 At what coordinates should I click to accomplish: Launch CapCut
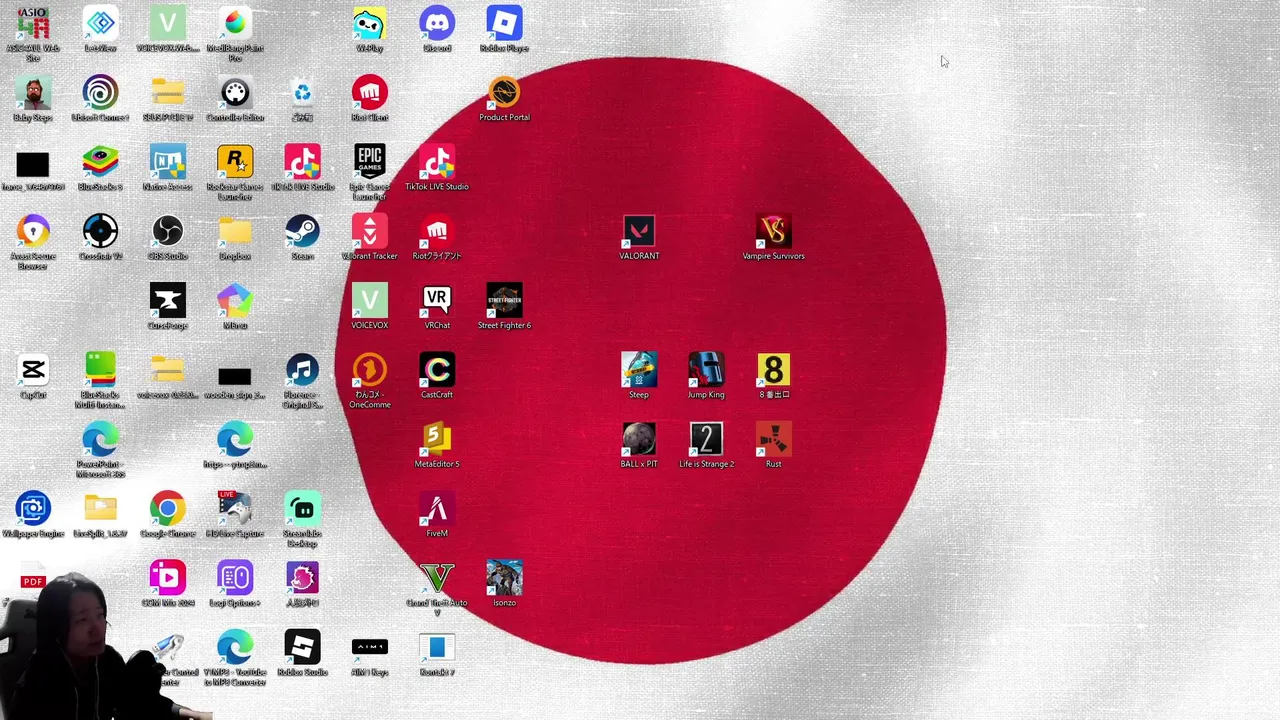33,370
